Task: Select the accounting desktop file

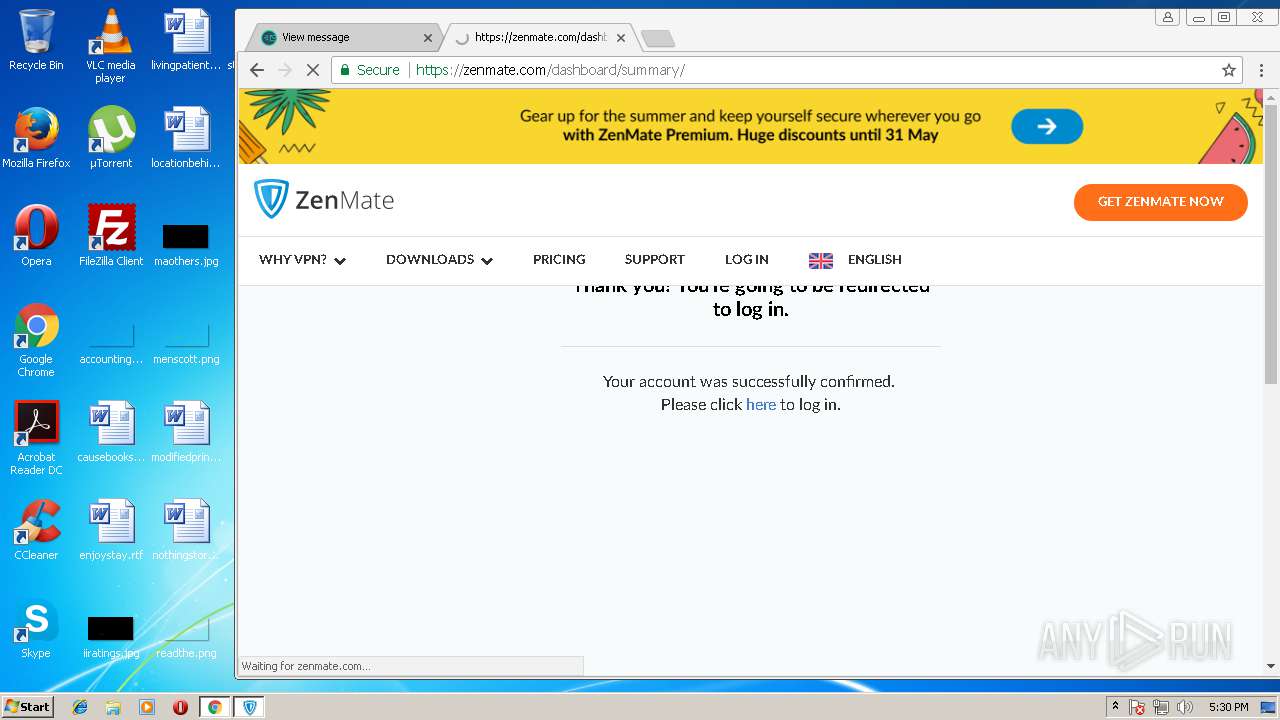Action: tap(110, 342)
